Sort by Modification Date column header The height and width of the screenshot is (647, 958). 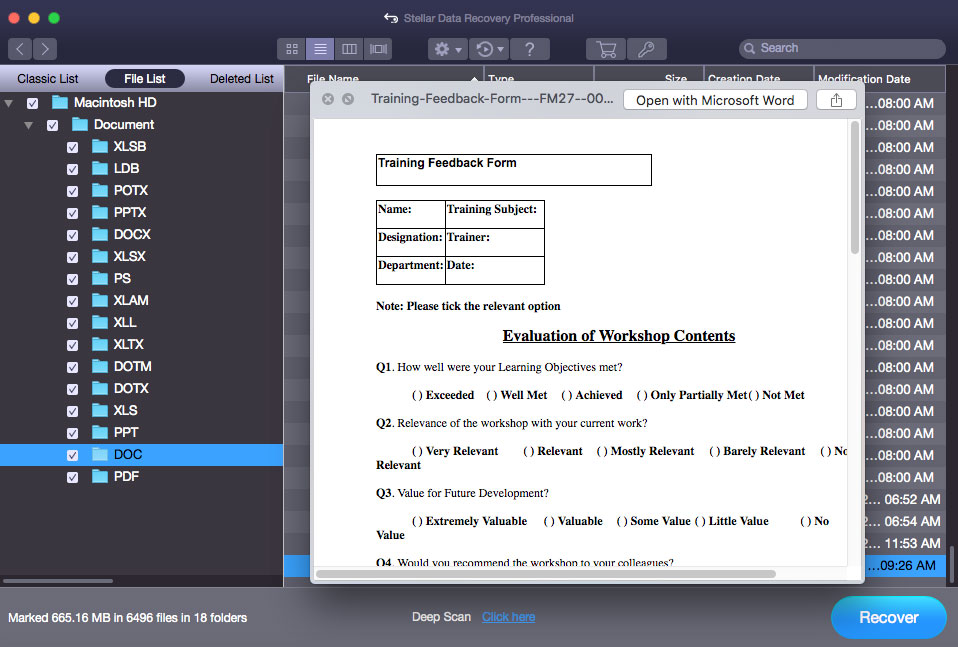pos(880,79)
